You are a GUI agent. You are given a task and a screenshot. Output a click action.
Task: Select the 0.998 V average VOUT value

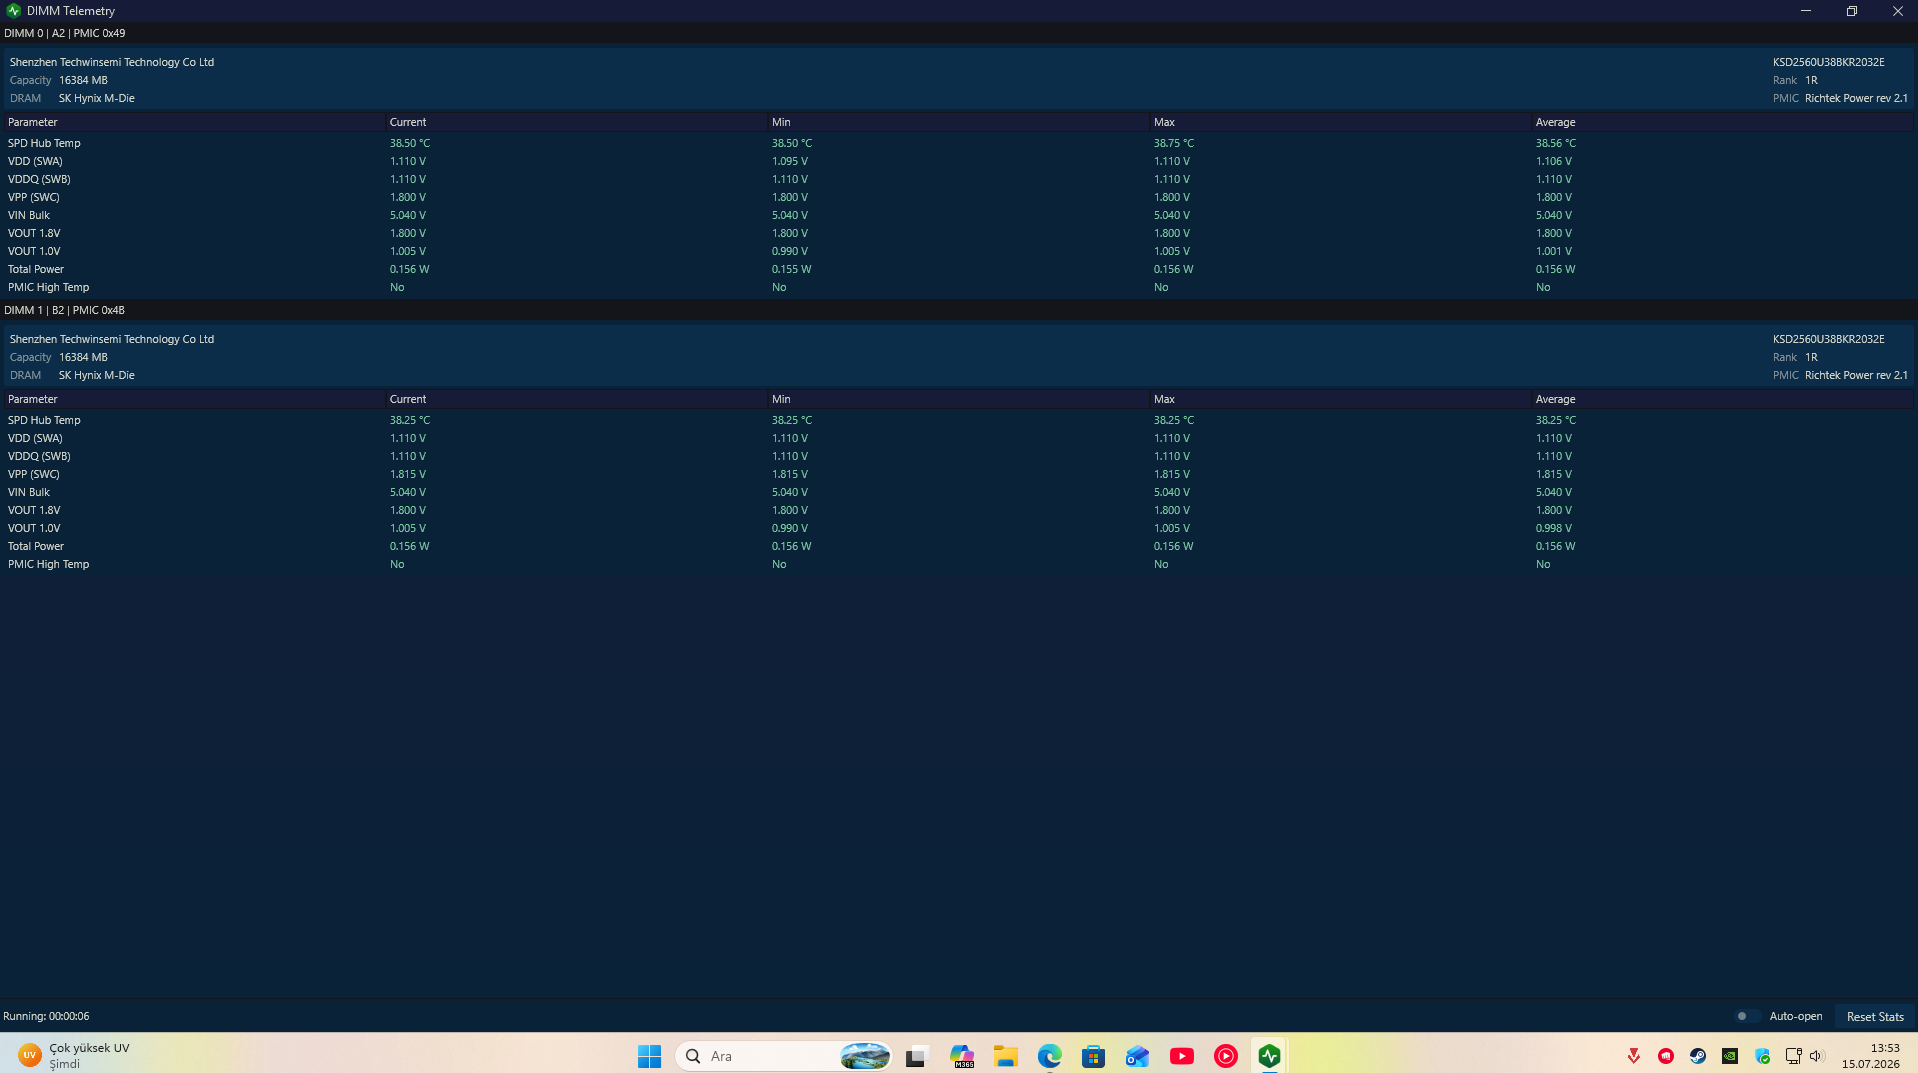point(1554,528)
